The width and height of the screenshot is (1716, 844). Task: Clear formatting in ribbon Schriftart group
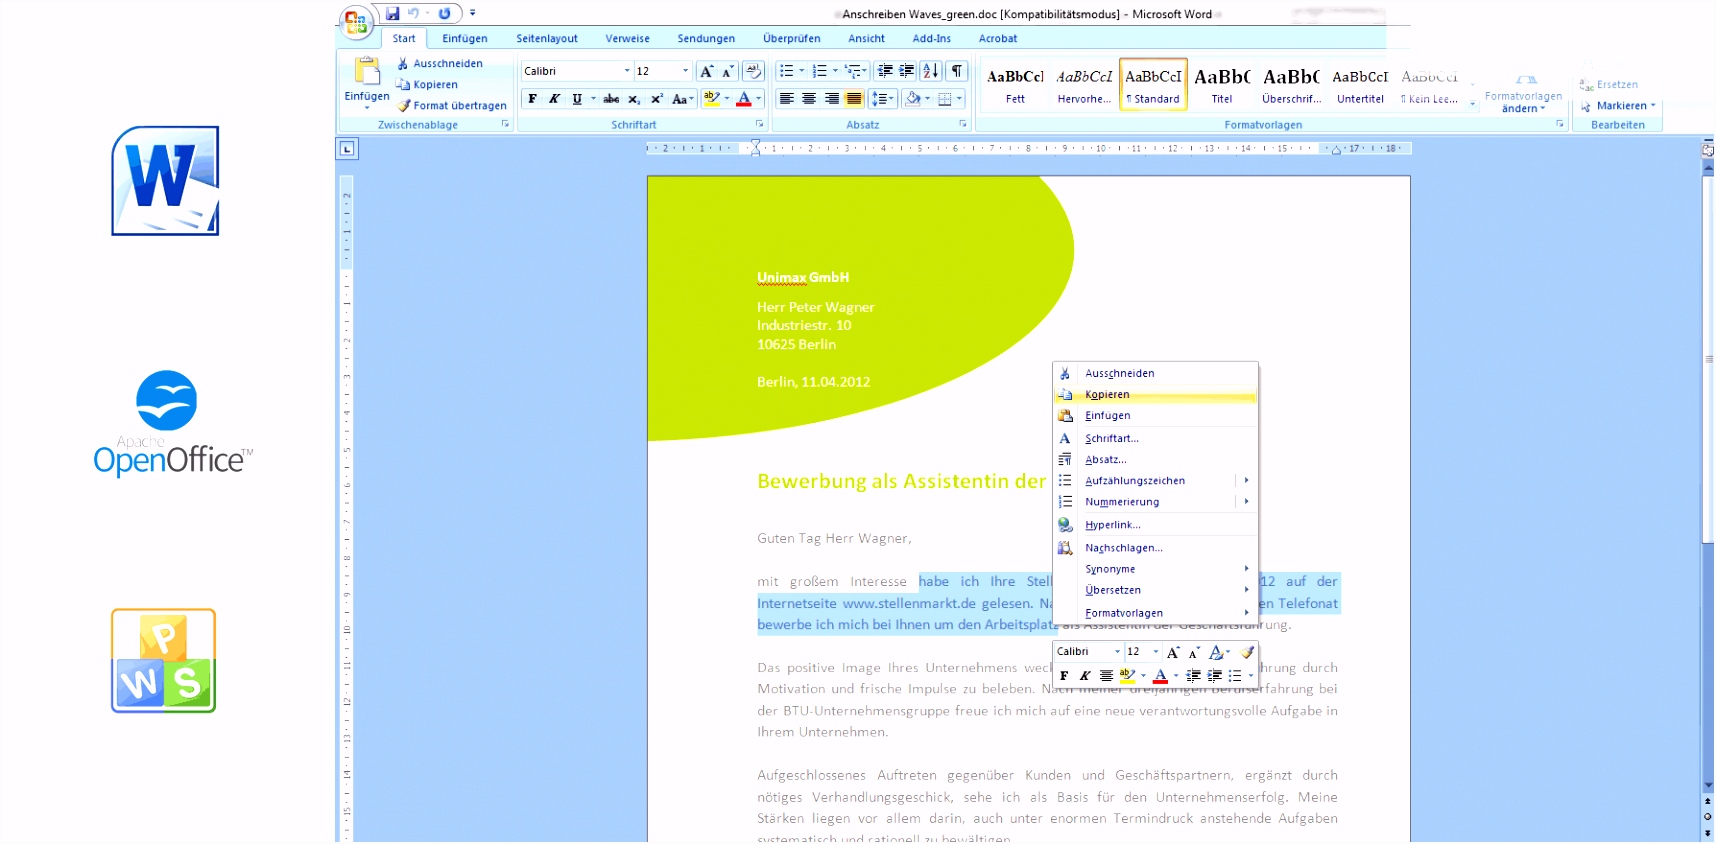pyautogui.click(x=754, y=71)
